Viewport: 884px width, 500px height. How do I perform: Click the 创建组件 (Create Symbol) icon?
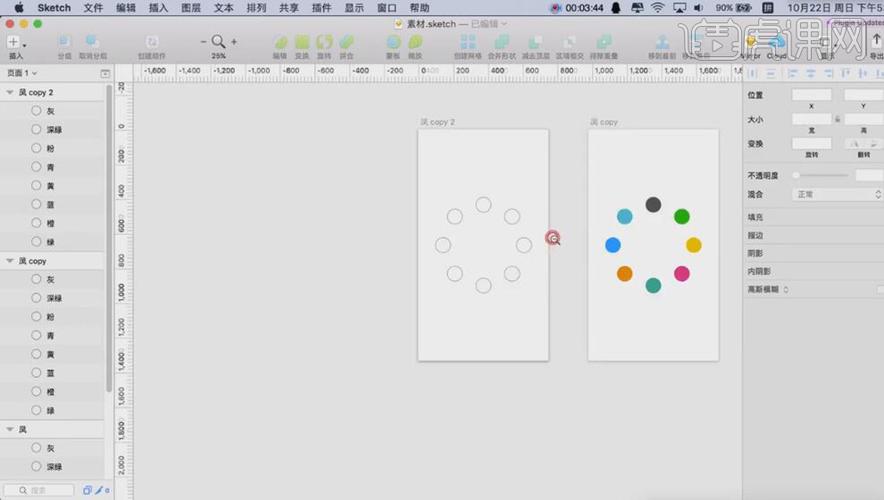coord(151,43)
